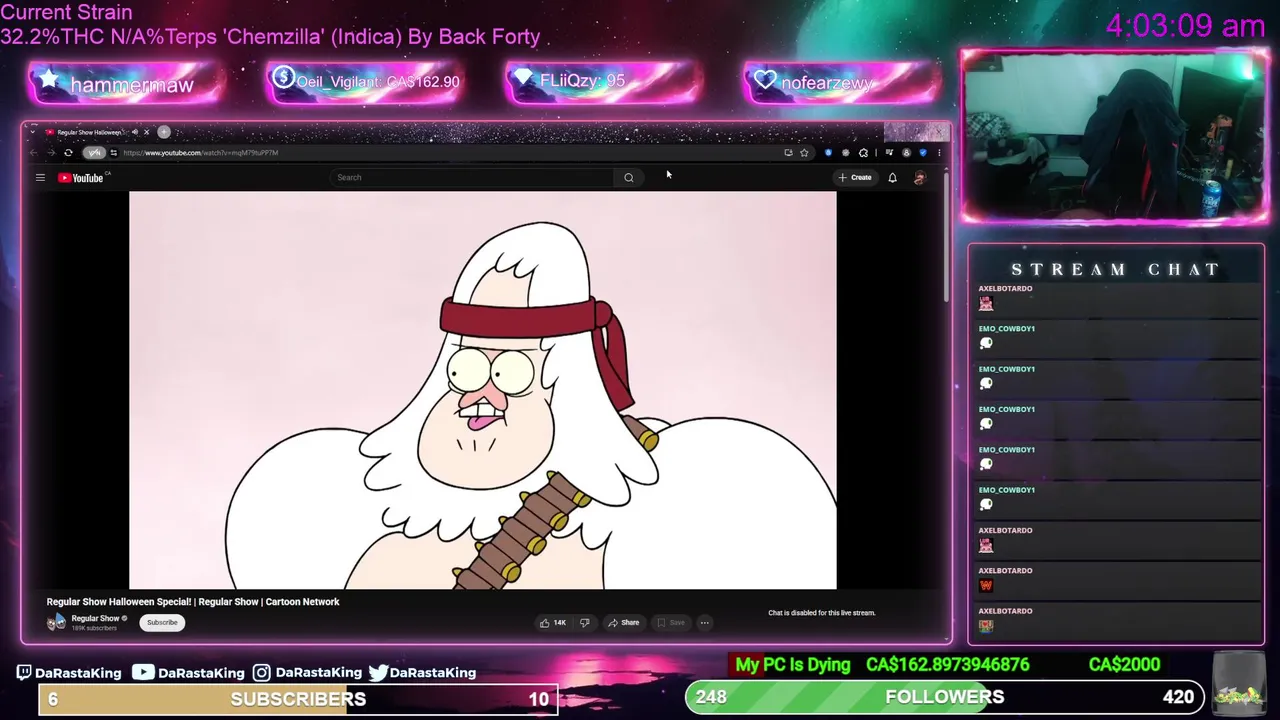Image resolution: width=1280 pixels, height=720 pixels.
Task: Open the browser extensions puzzle icon
Action: 863,153
